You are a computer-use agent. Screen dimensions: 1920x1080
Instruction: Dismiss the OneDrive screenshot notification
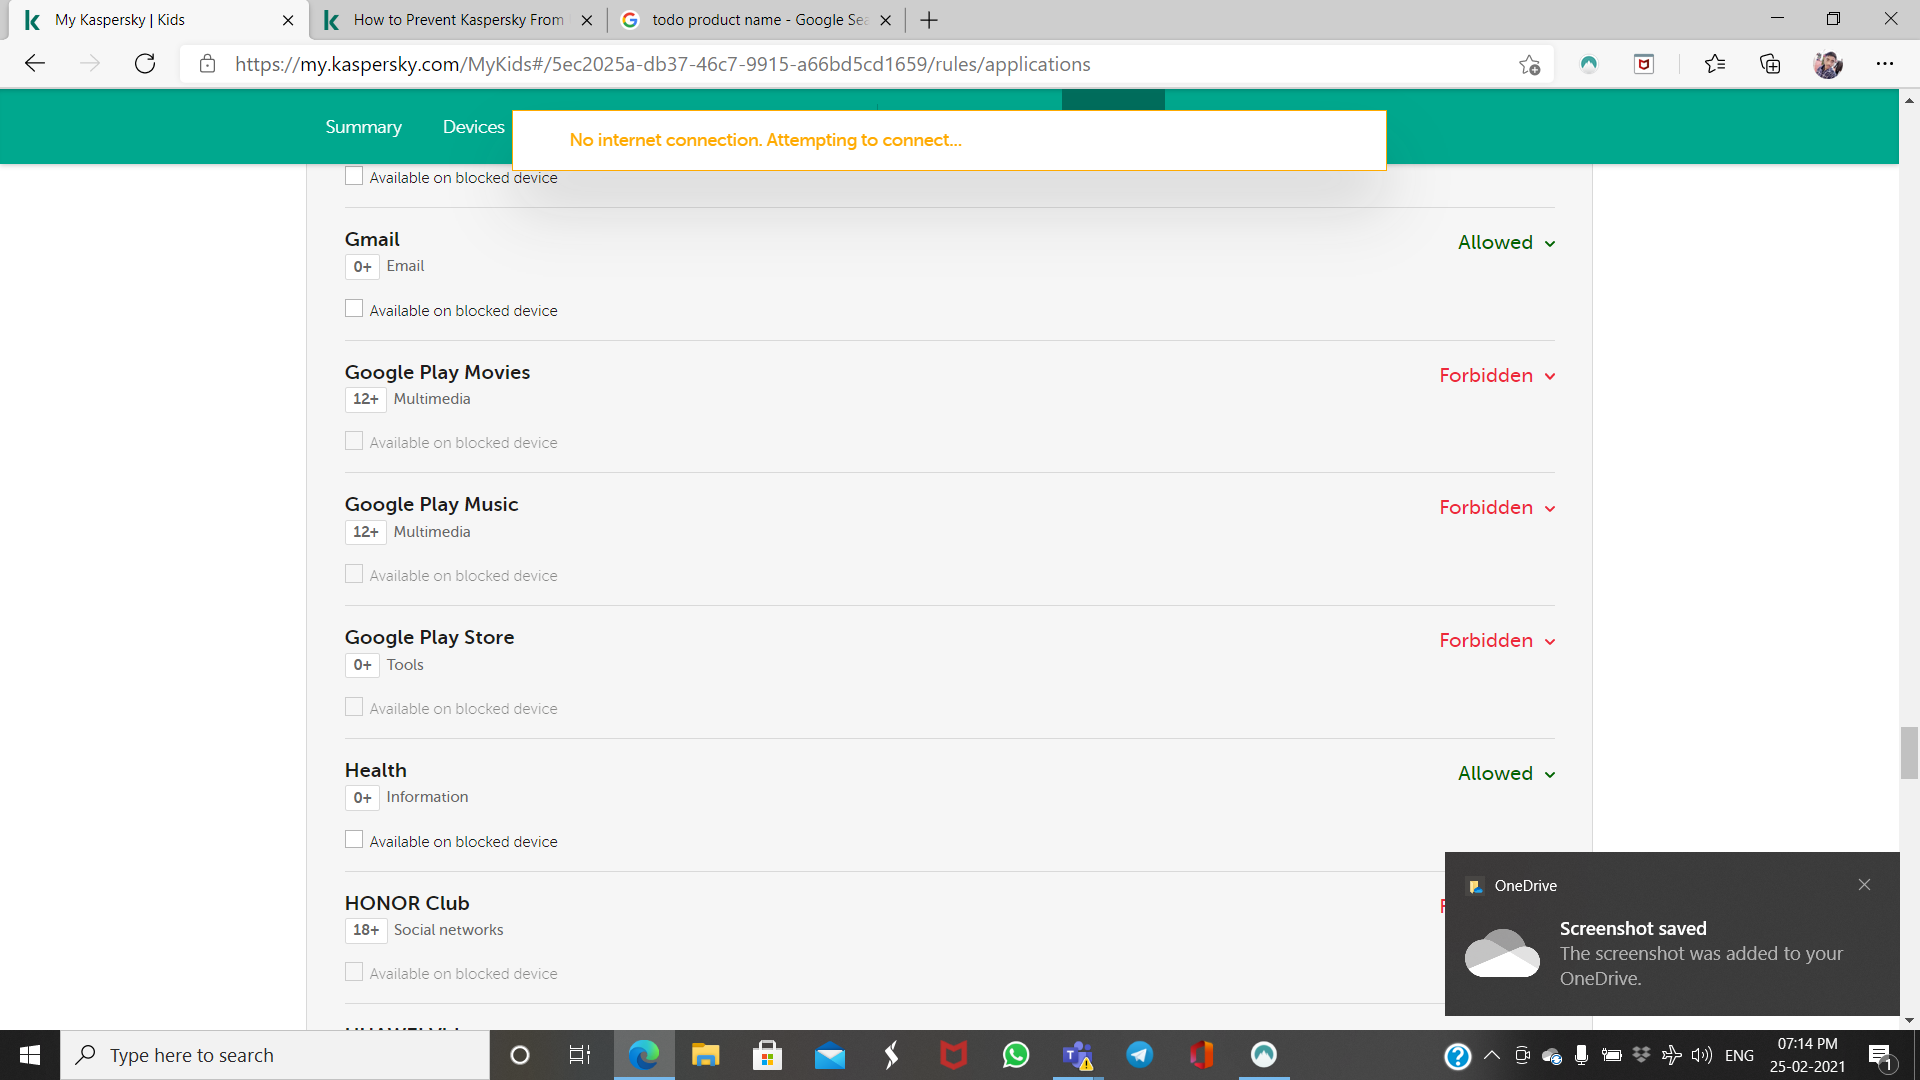(1864, 885)
